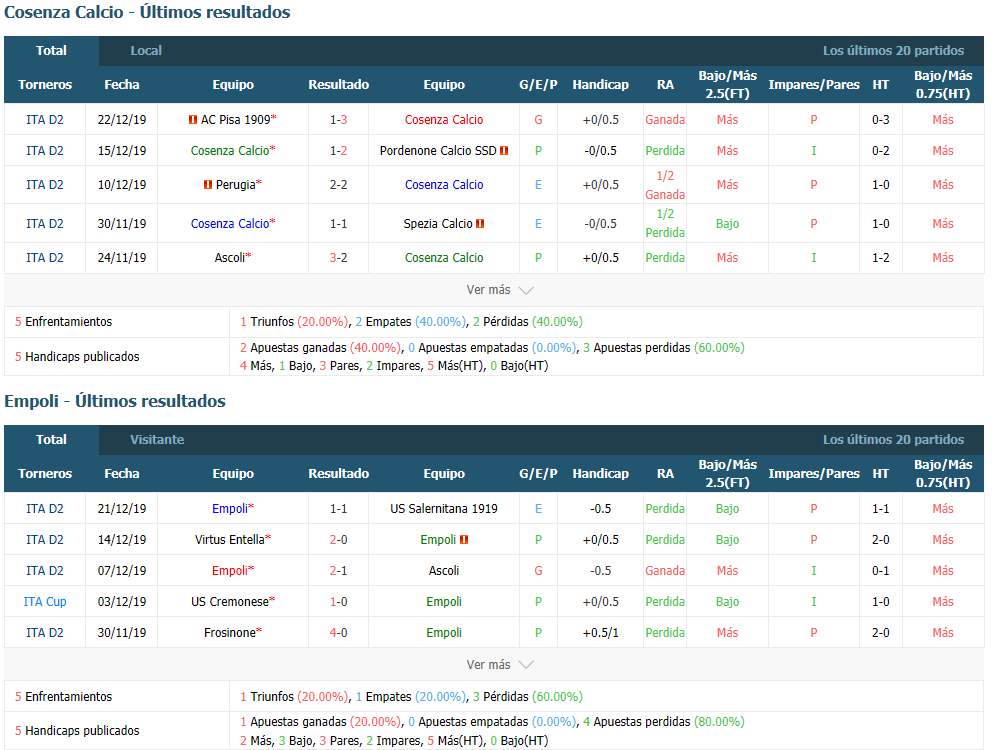Click '5 Handicaps publicados' under Empoli
This screenshot has height=750, width=1003.
pos(77,731)
